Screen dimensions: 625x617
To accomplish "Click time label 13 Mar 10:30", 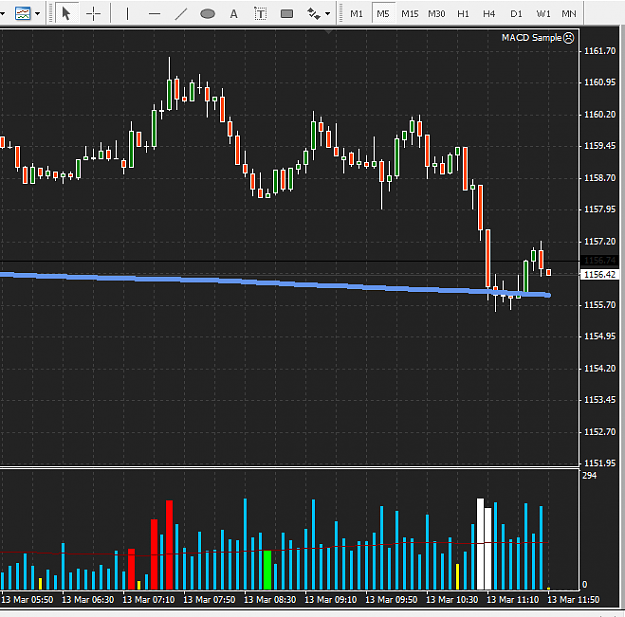I will tap(452, 600).
